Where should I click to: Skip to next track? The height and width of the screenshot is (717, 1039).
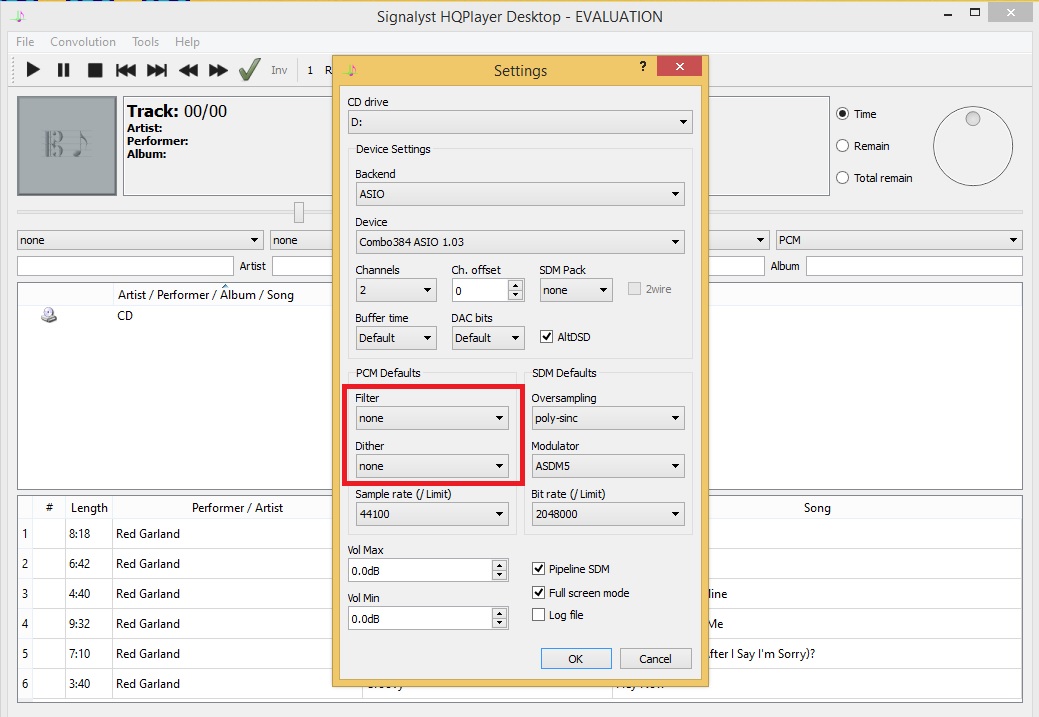tap(157, 70)
